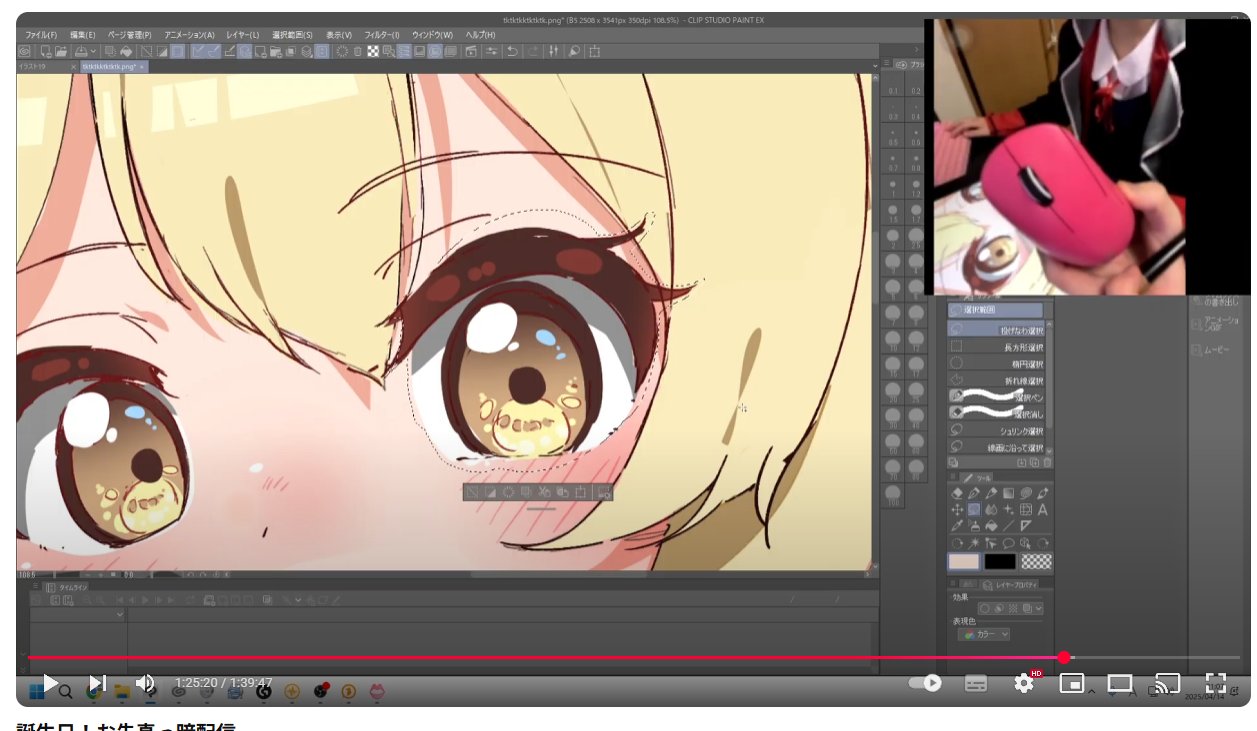Click the Deselect icon in the selection launcher
1257x731 pixels.
471,492
